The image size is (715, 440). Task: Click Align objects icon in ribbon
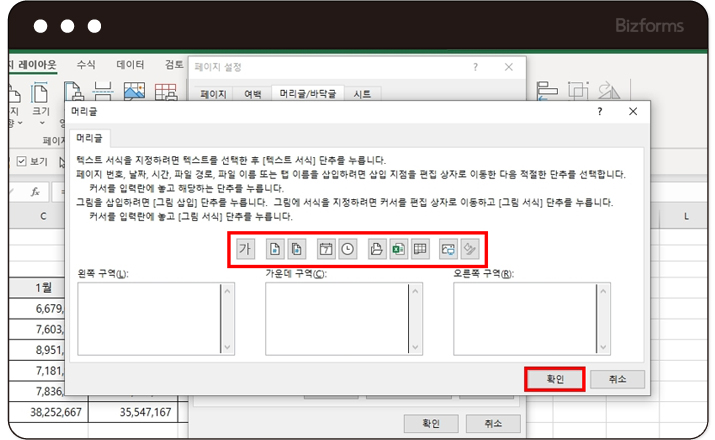click(547, 91)
